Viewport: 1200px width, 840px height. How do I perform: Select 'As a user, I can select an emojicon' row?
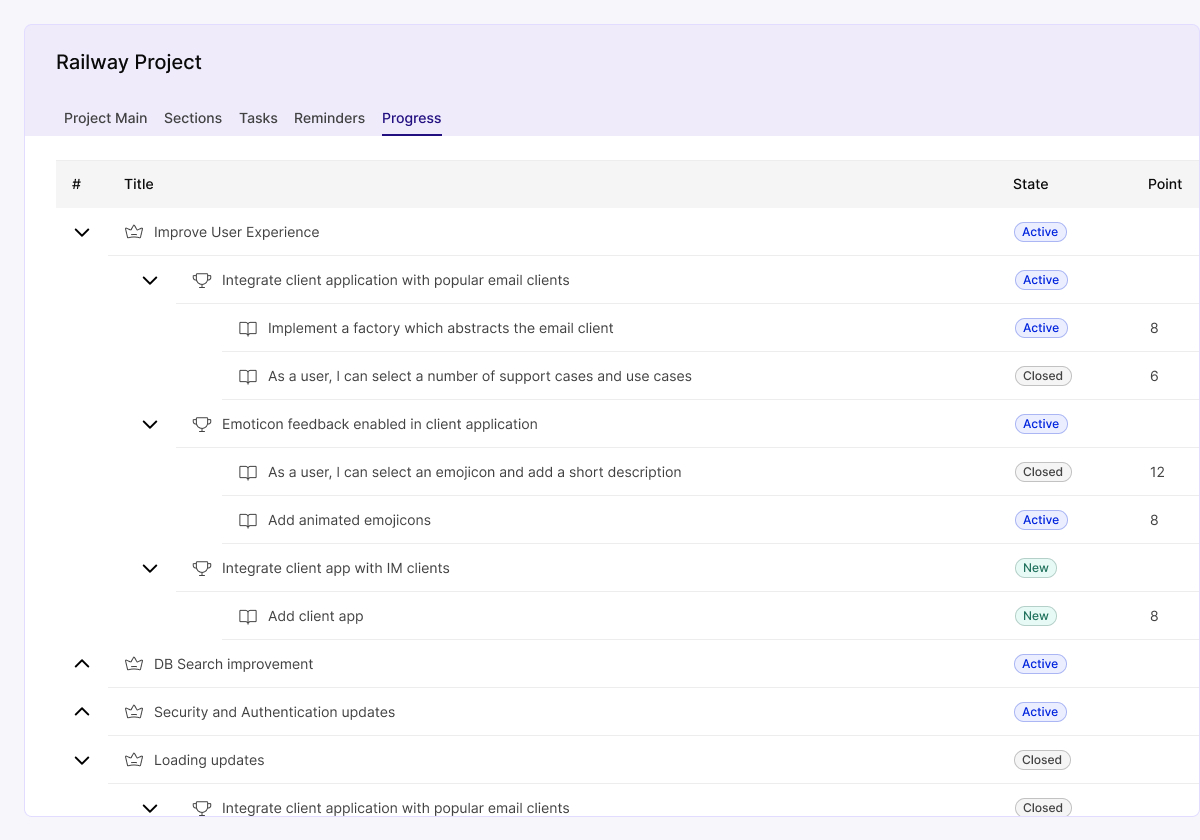475,472
